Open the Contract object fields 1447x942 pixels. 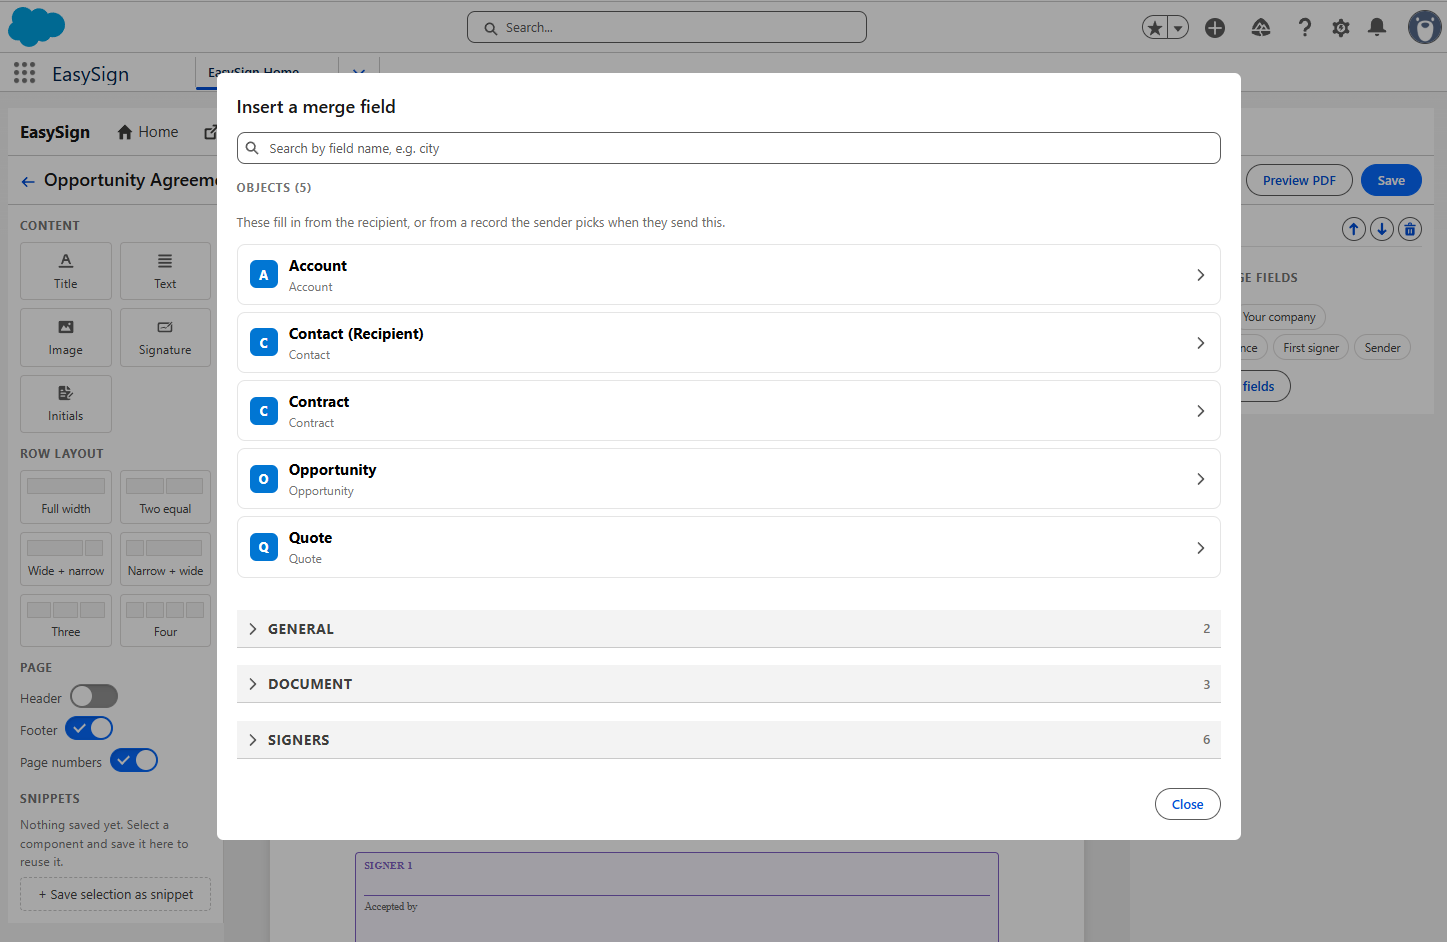pyautogui.click(x=728, y=411)
